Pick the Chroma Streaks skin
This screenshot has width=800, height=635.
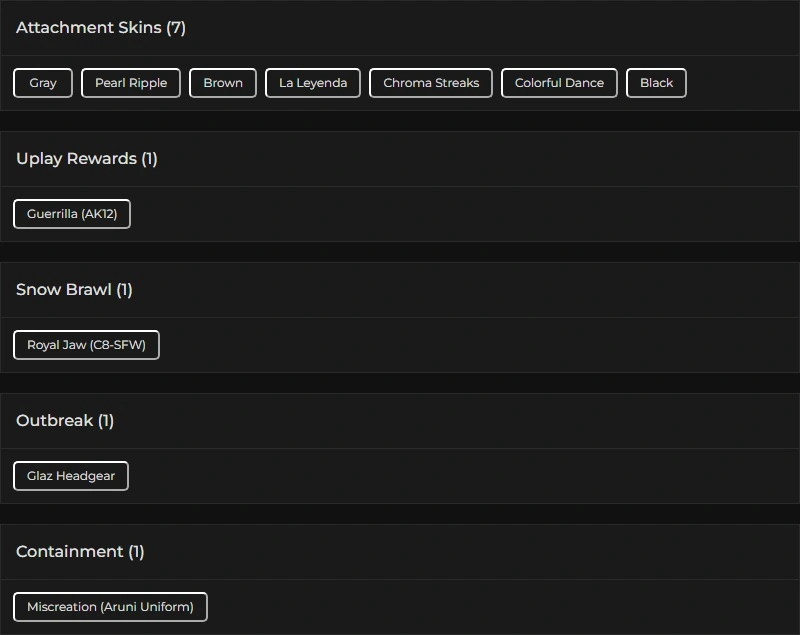tap(431, 83)
